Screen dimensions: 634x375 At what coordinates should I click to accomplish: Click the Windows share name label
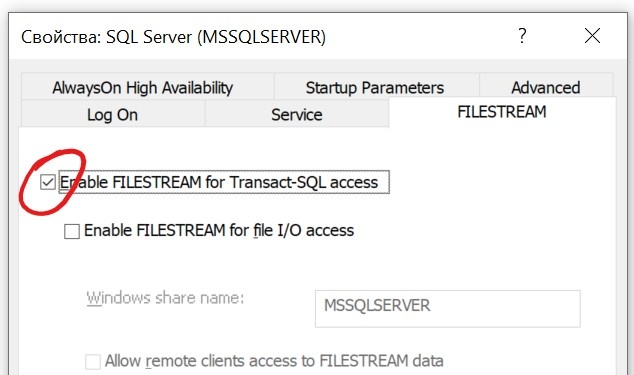[x=165, y=298]
